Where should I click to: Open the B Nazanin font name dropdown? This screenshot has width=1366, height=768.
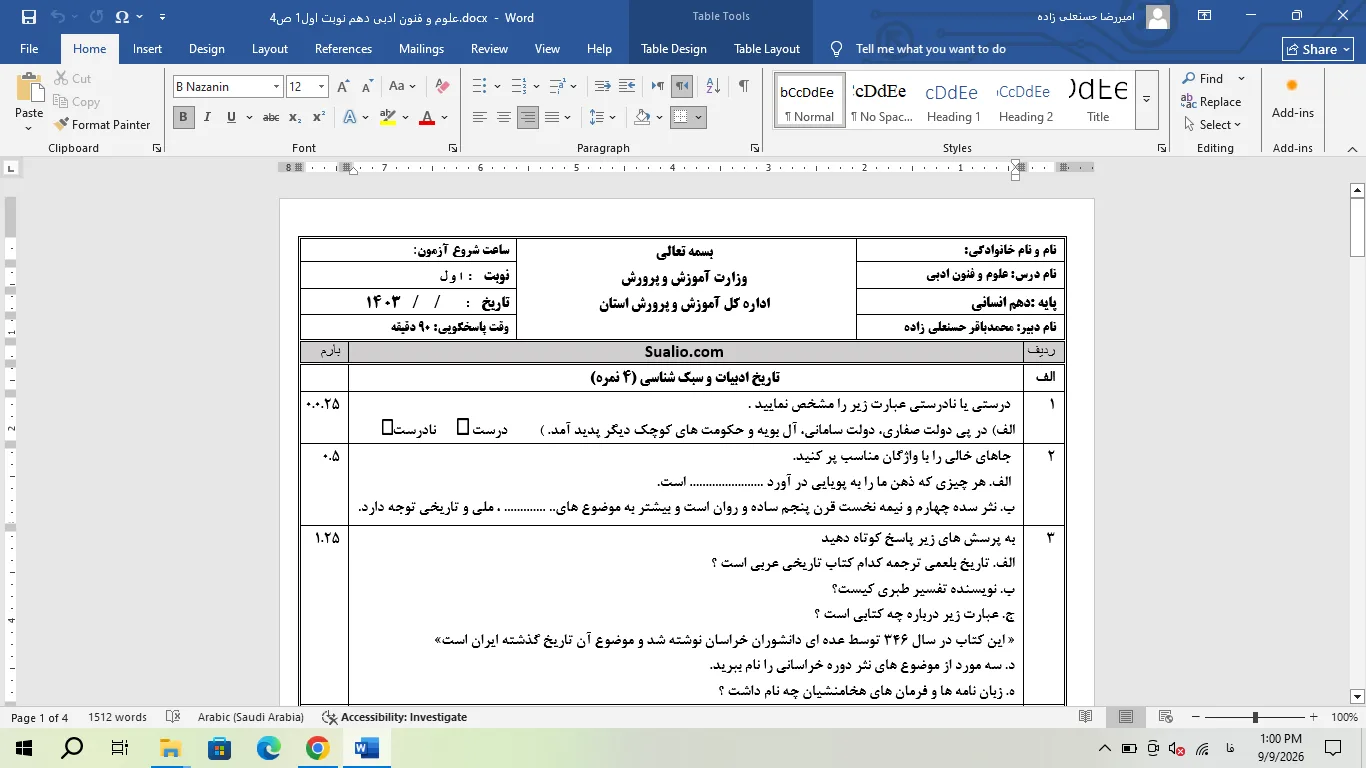click(276, 87)
